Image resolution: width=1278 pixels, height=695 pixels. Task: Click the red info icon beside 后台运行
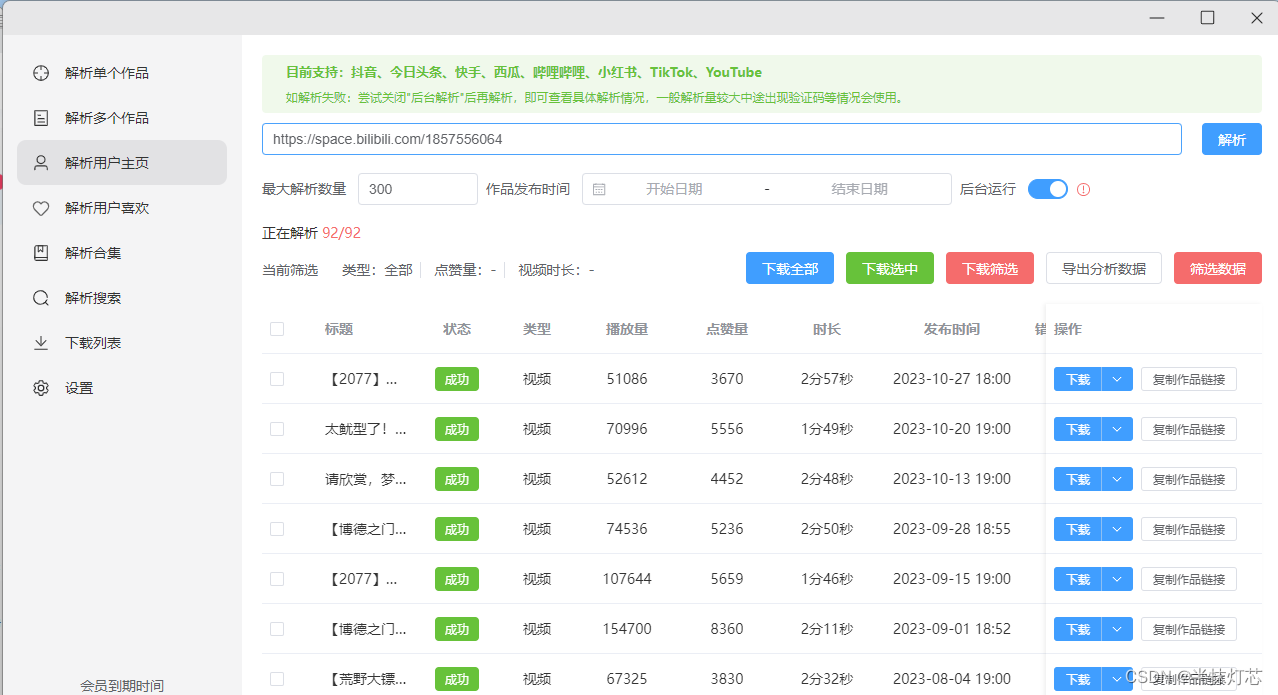pos(1083,189)
